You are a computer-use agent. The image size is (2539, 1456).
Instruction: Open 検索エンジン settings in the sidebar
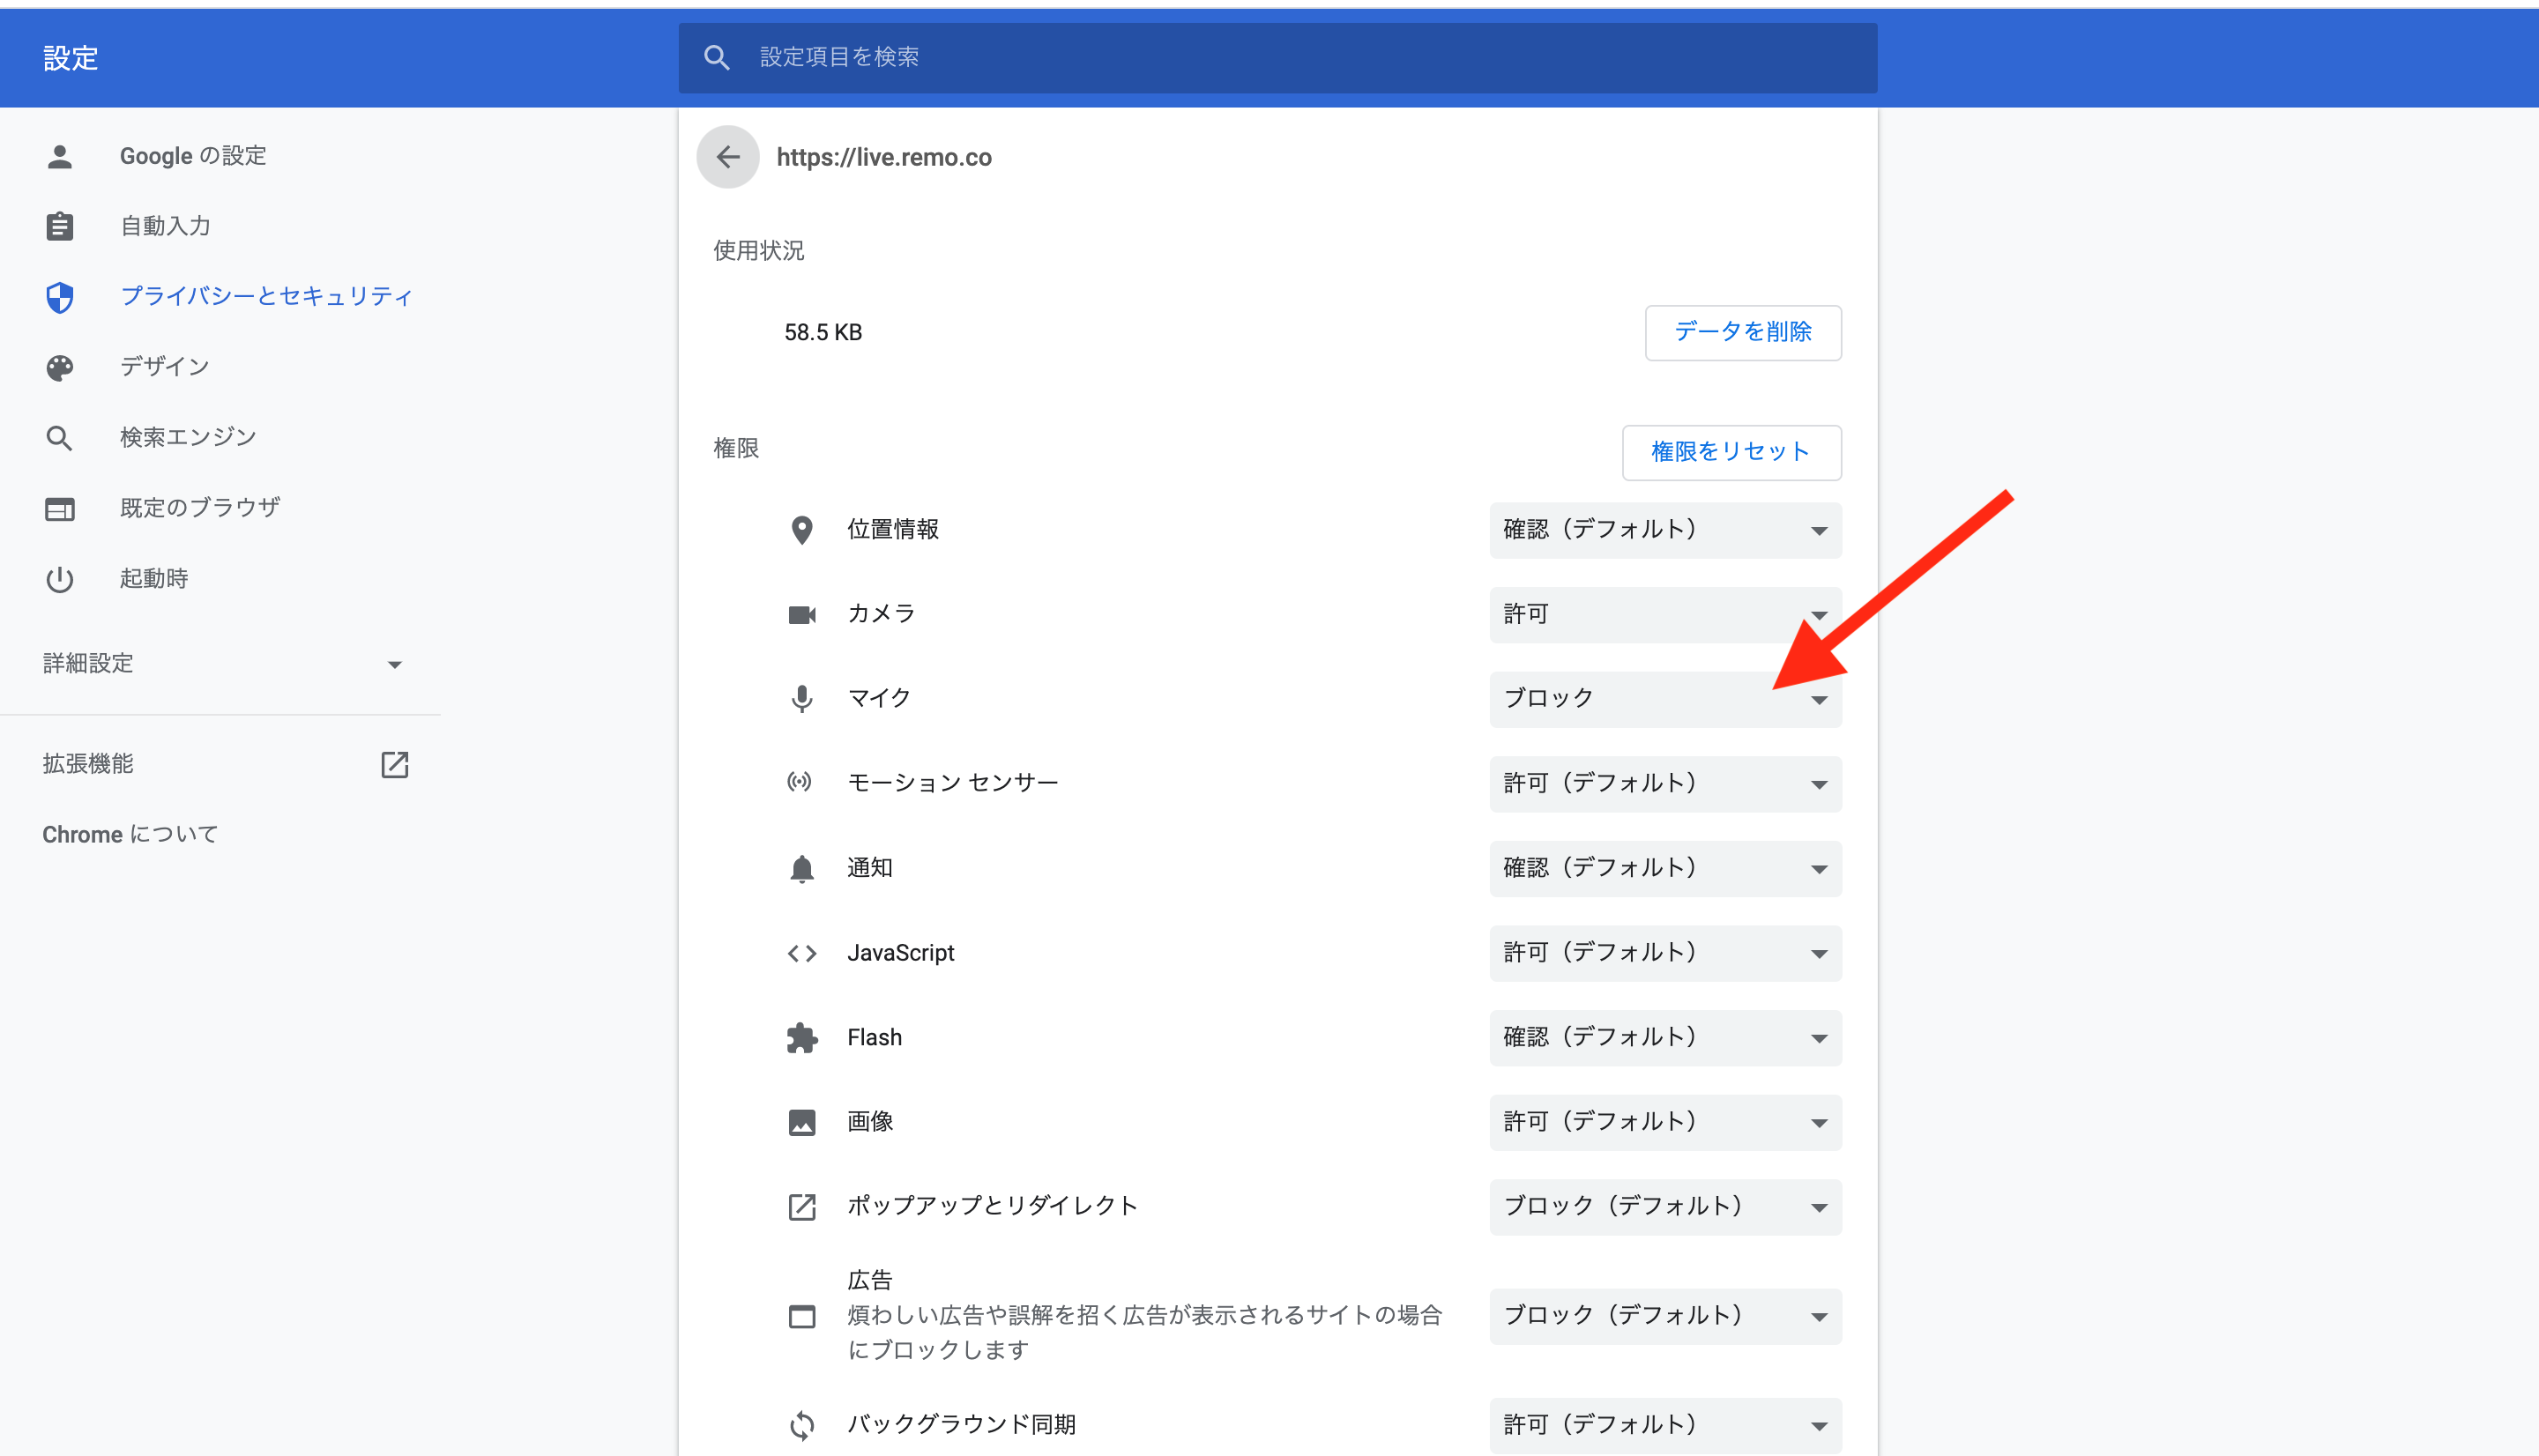coord(188,437)
